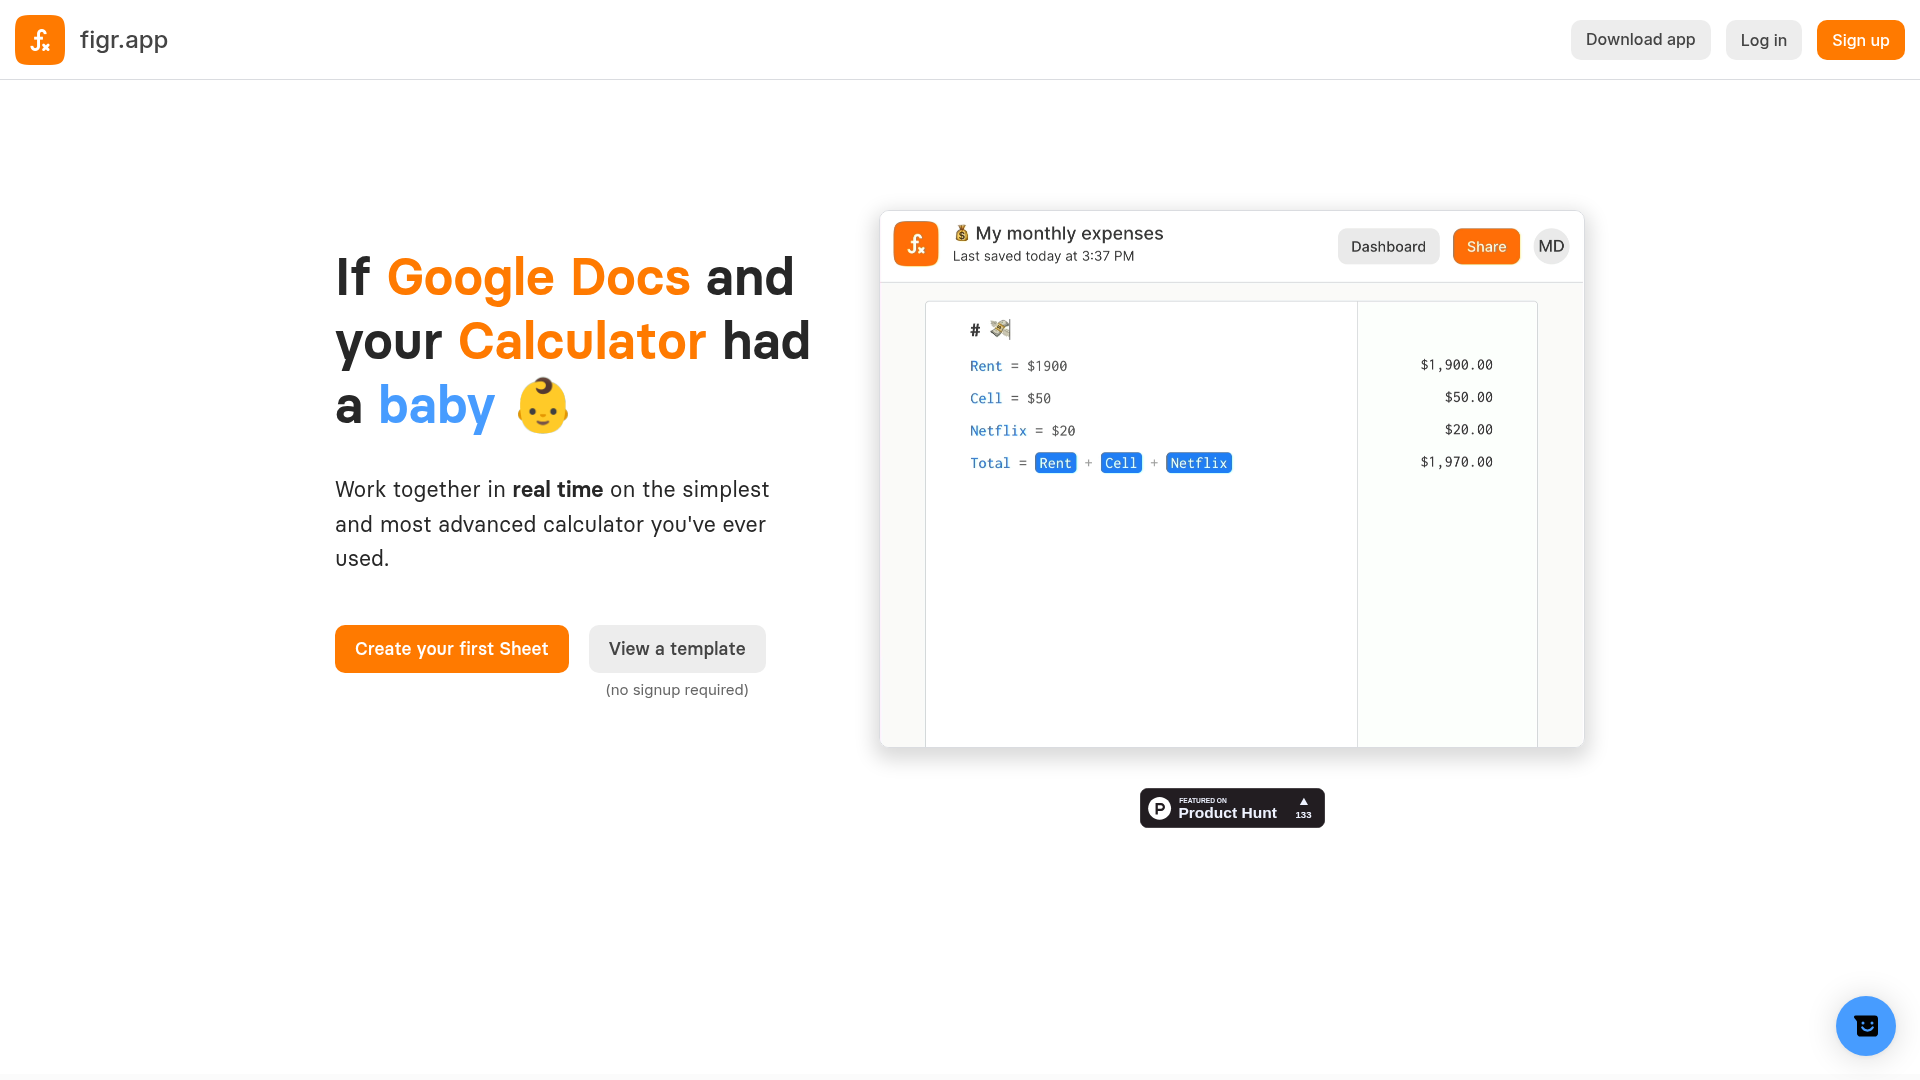Open the chat widget smiley icon
Screen dimensions: 1920x1080
pos(1865,1026)
